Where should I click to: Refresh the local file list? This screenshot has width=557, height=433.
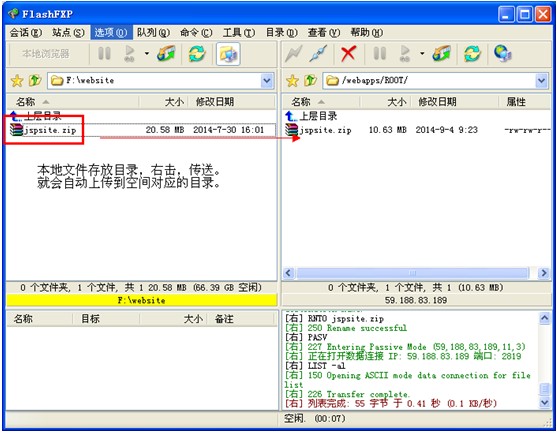(197, 54)
